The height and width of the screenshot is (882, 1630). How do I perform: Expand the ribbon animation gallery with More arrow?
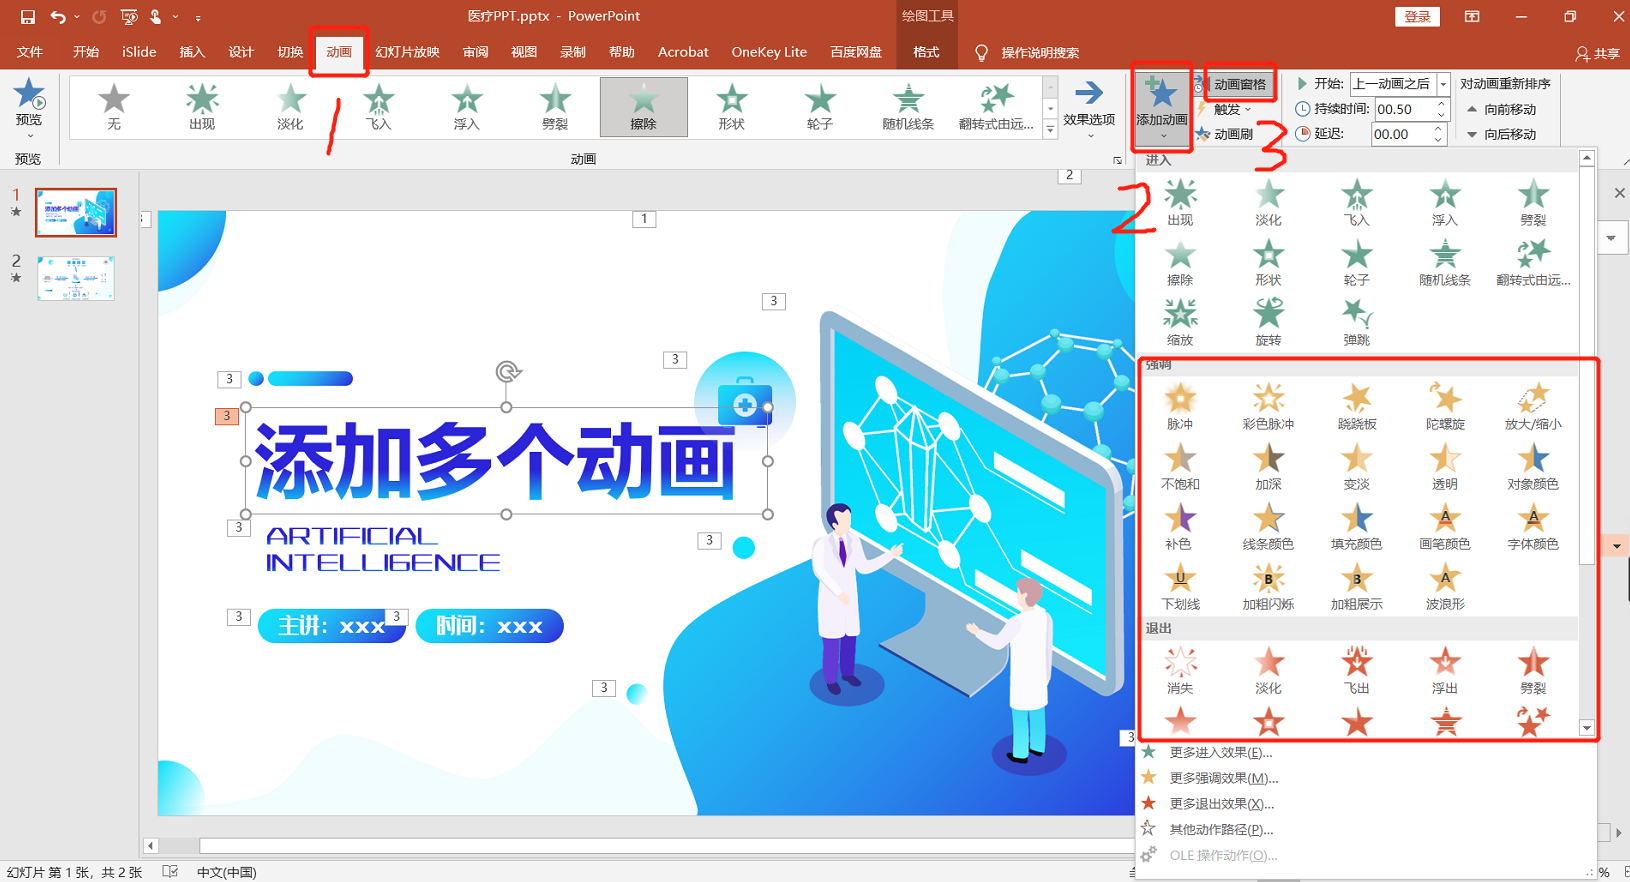coord(1050,130)
